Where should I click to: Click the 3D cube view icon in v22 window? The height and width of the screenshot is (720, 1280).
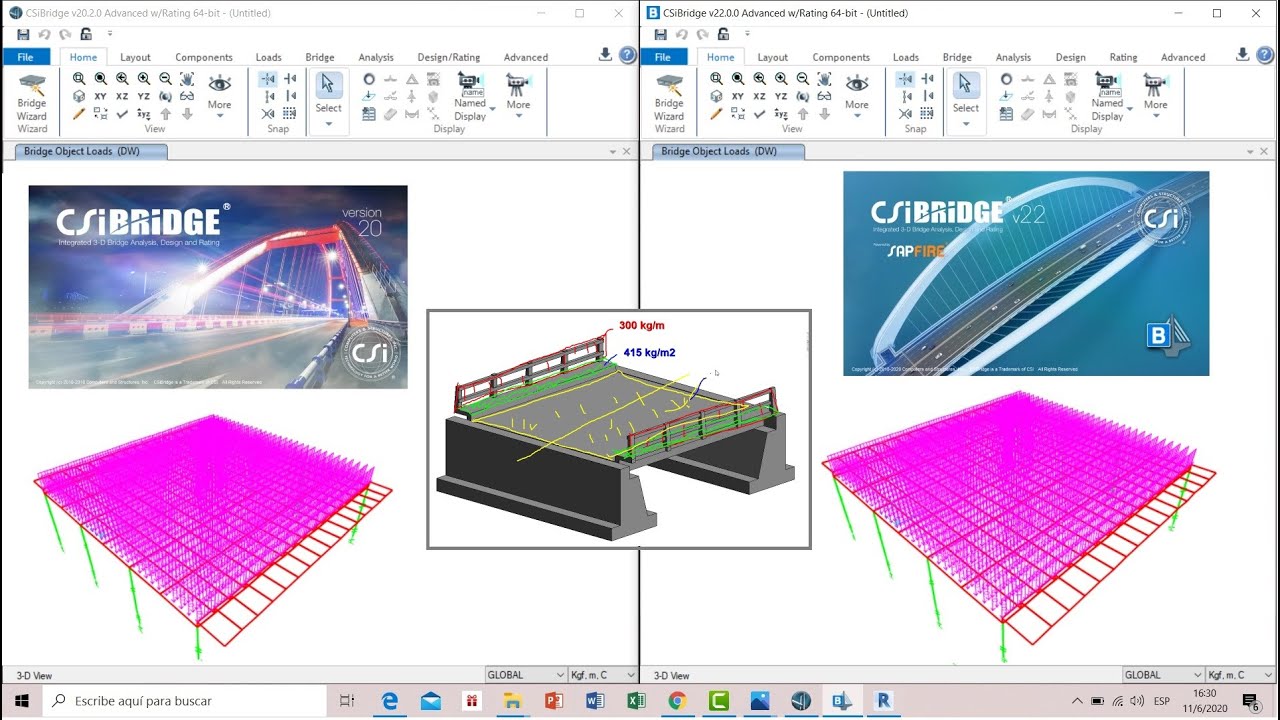click(x=716, y=96)
